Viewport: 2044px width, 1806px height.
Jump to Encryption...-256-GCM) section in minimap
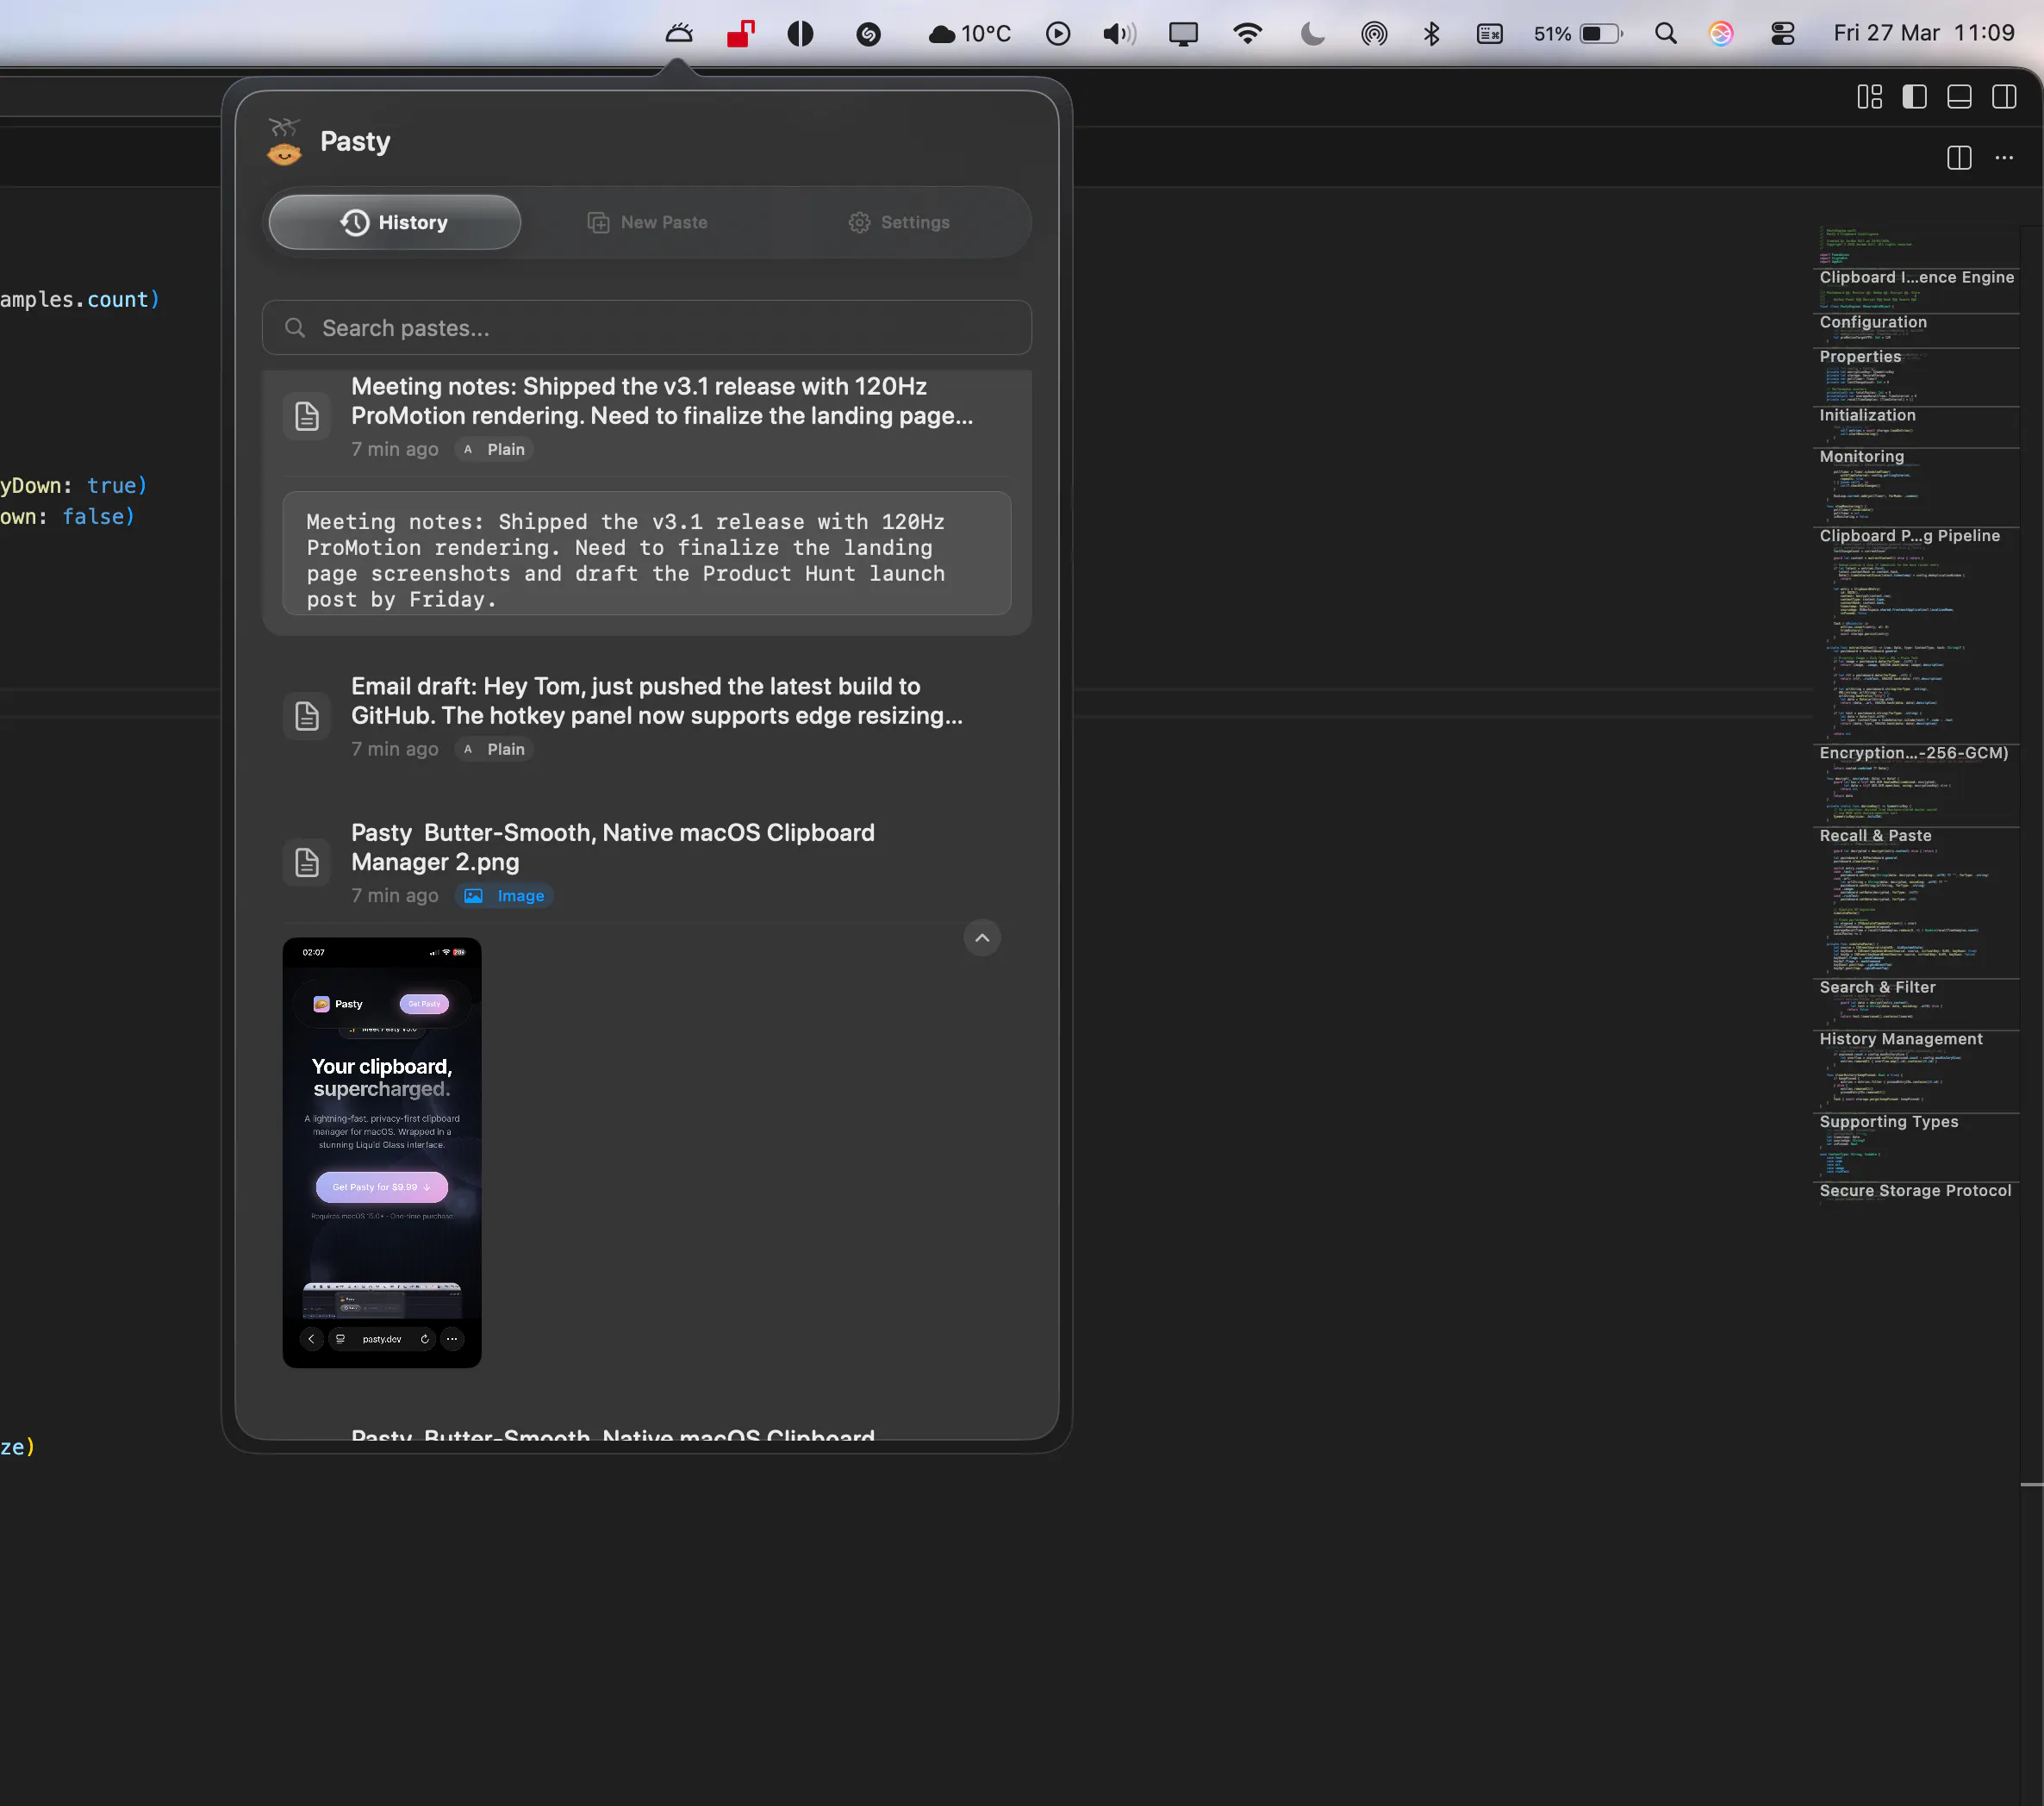(1913, 753)
